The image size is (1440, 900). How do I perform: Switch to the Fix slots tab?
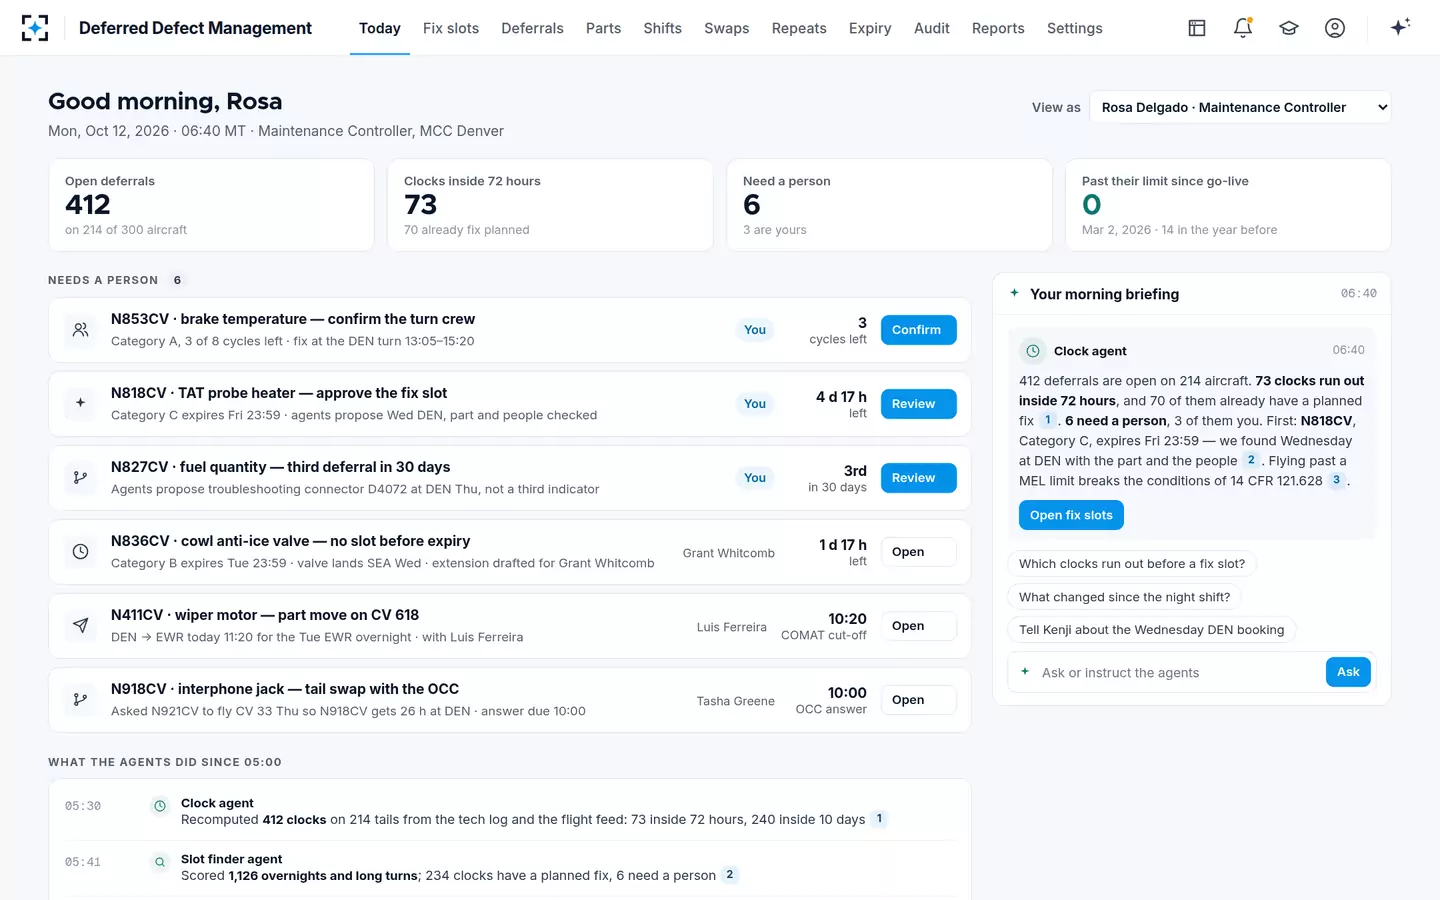point(451,28)
